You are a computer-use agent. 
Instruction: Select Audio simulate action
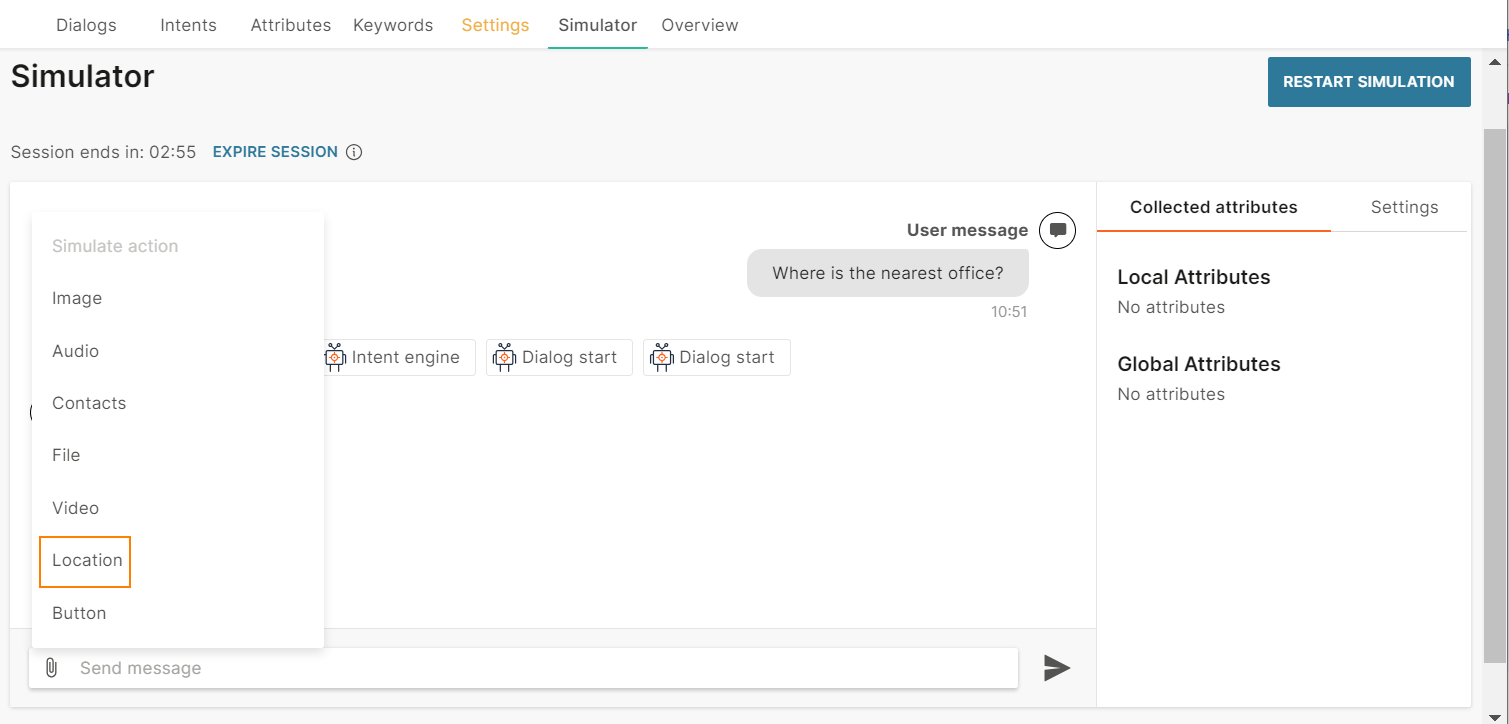(x=76, y=351)
